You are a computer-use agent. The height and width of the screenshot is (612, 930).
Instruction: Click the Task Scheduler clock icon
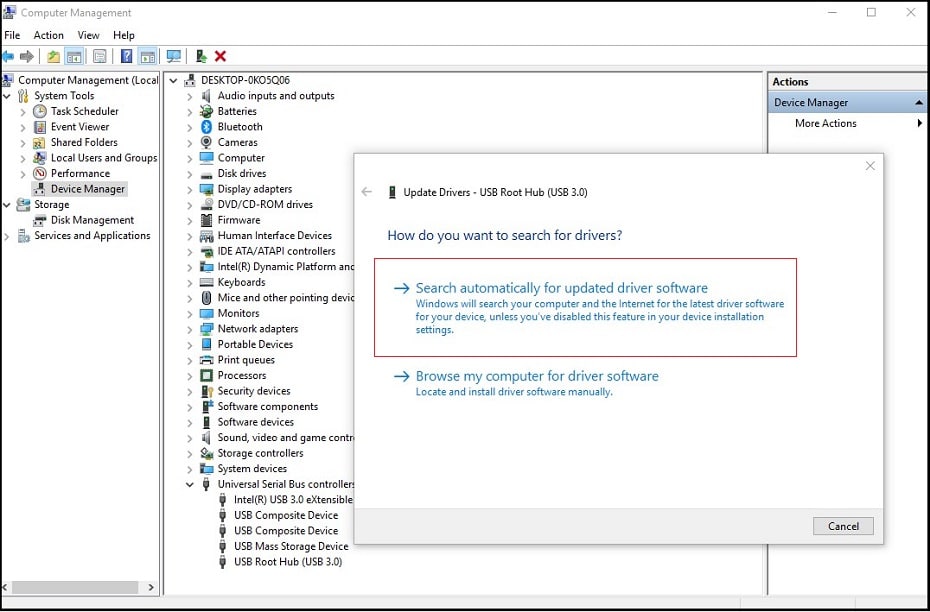click(x=40, y=111)
